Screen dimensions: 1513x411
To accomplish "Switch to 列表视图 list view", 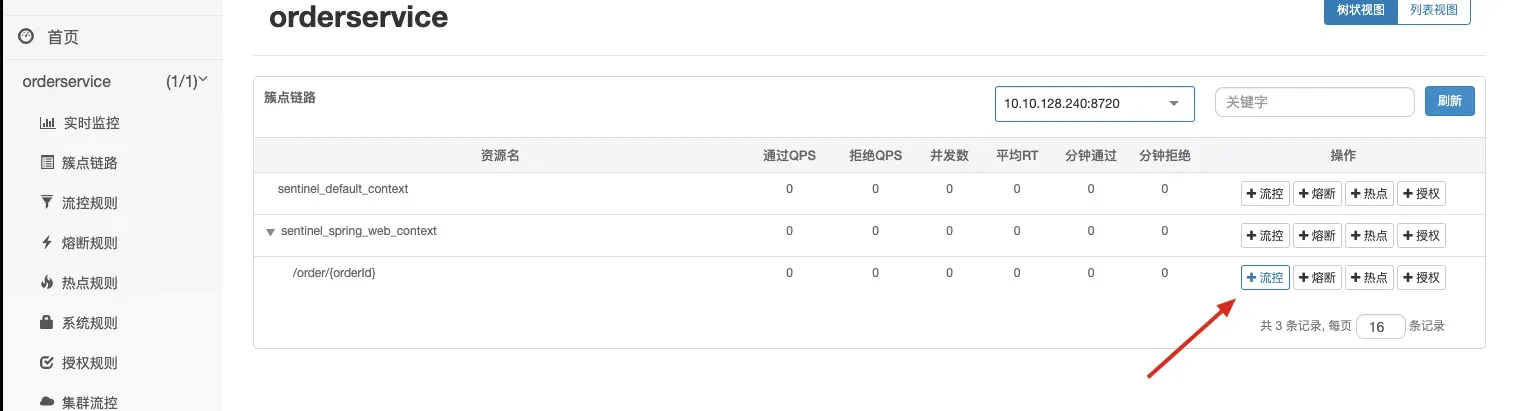I will [1434, 11].
